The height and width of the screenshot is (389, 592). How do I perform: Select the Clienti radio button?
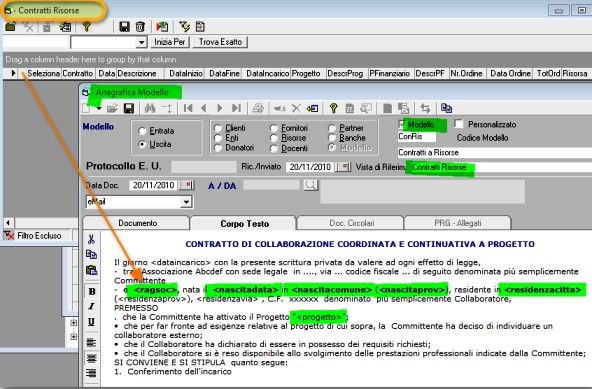coord(218,128)
